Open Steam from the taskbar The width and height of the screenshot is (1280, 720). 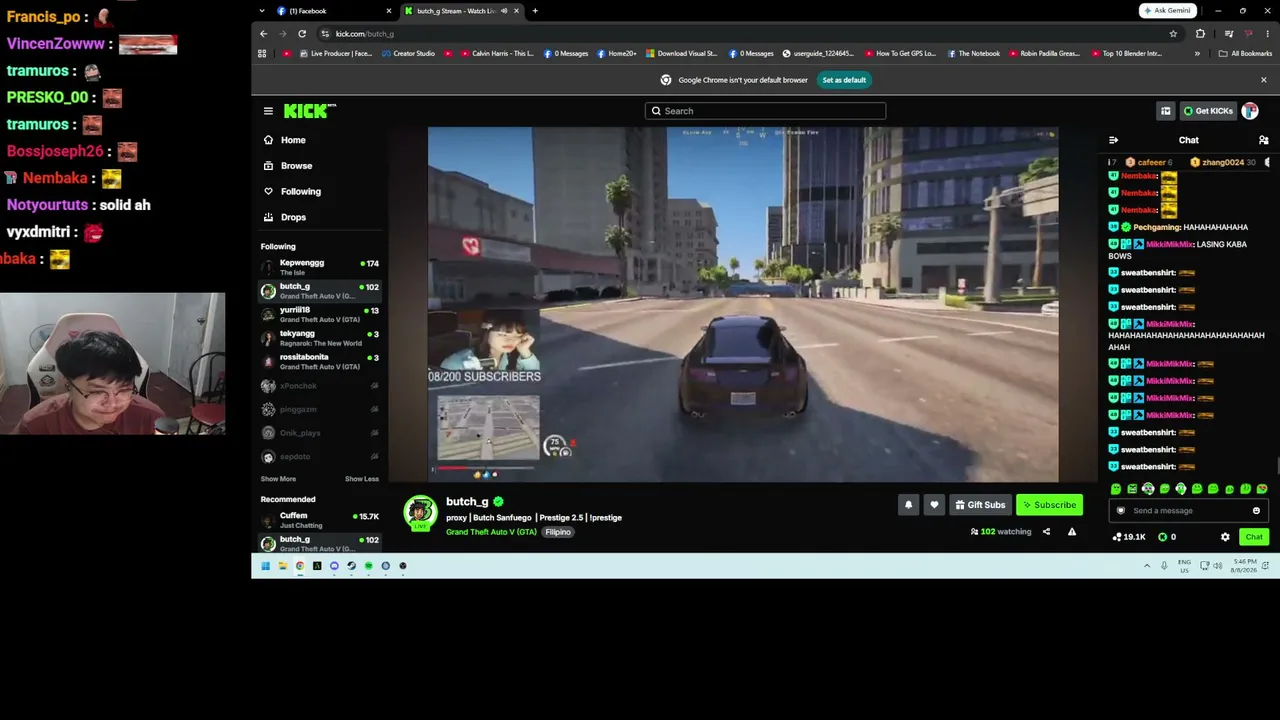click(351, 566)
